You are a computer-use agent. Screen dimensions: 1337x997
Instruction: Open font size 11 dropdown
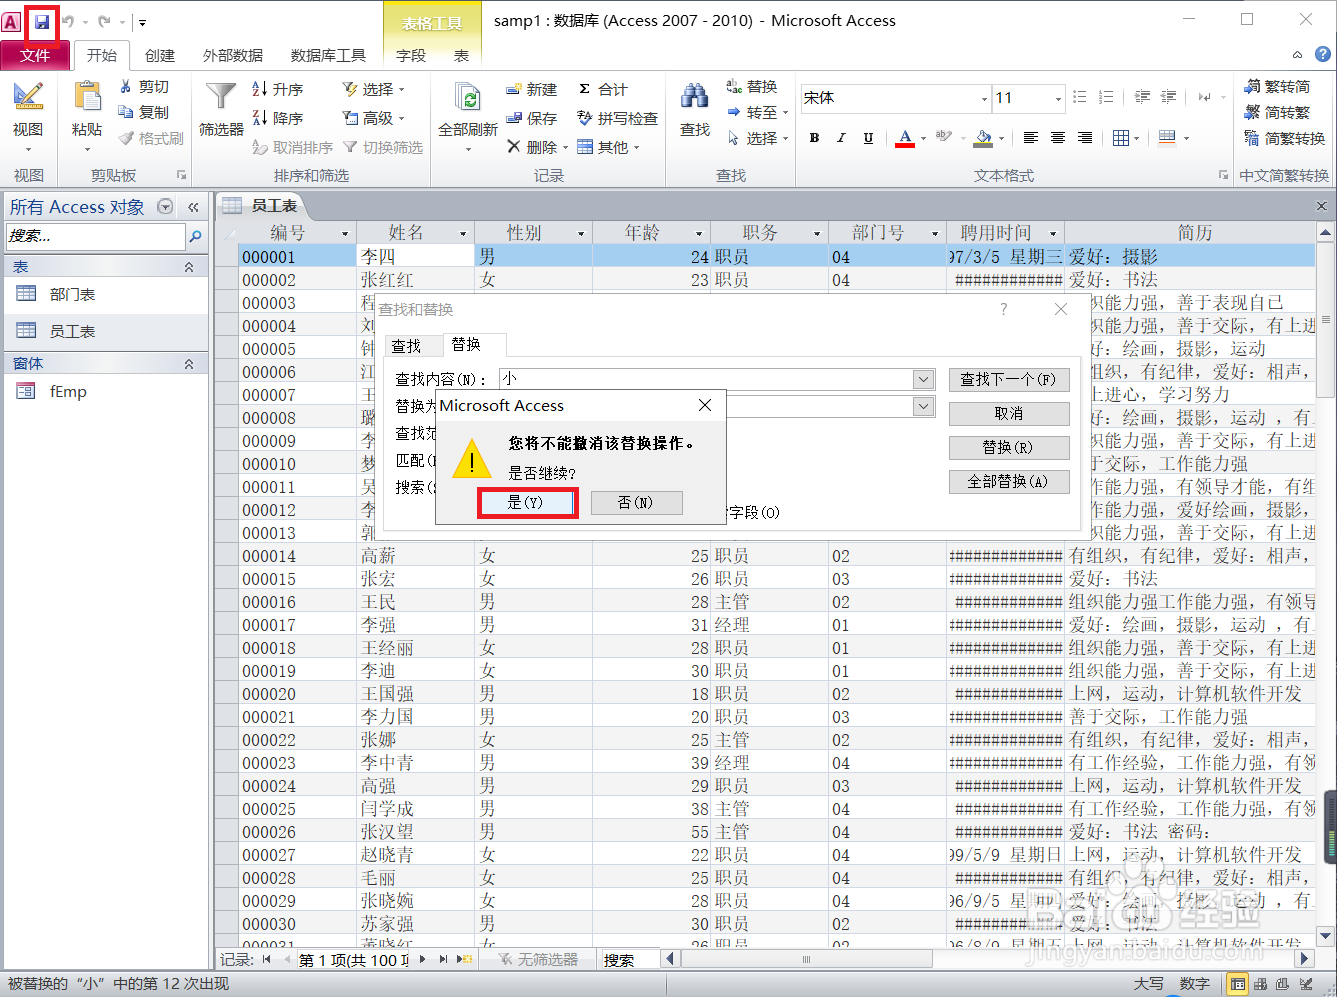click(x=1058, y=98)
